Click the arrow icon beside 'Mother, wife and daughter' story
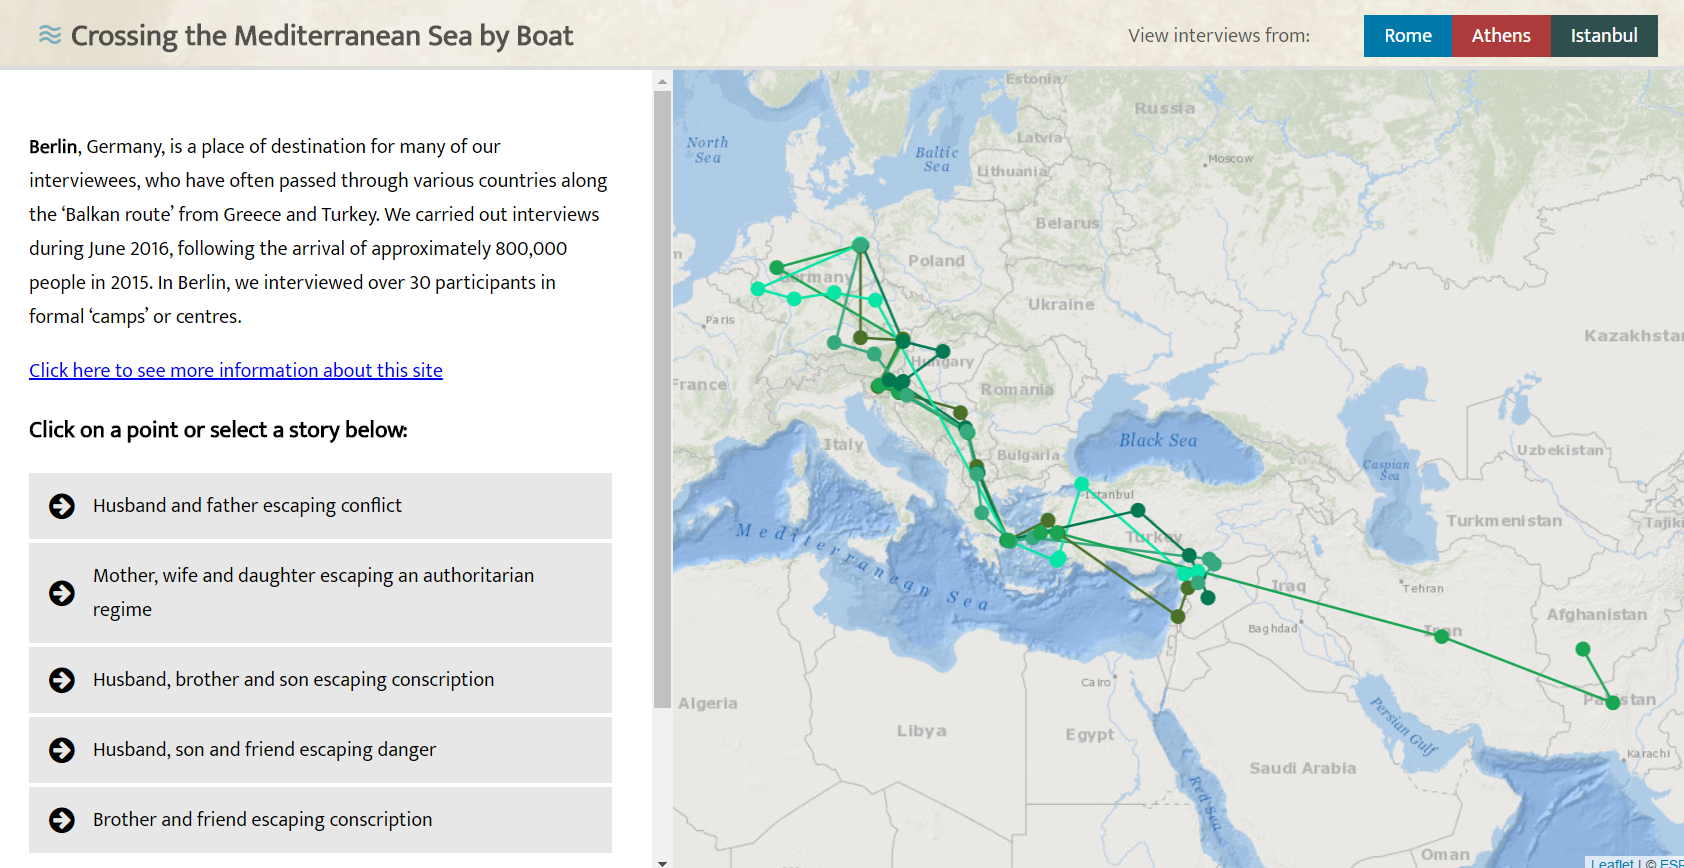Screen dimensions: 1684x868 pos(61,593)
